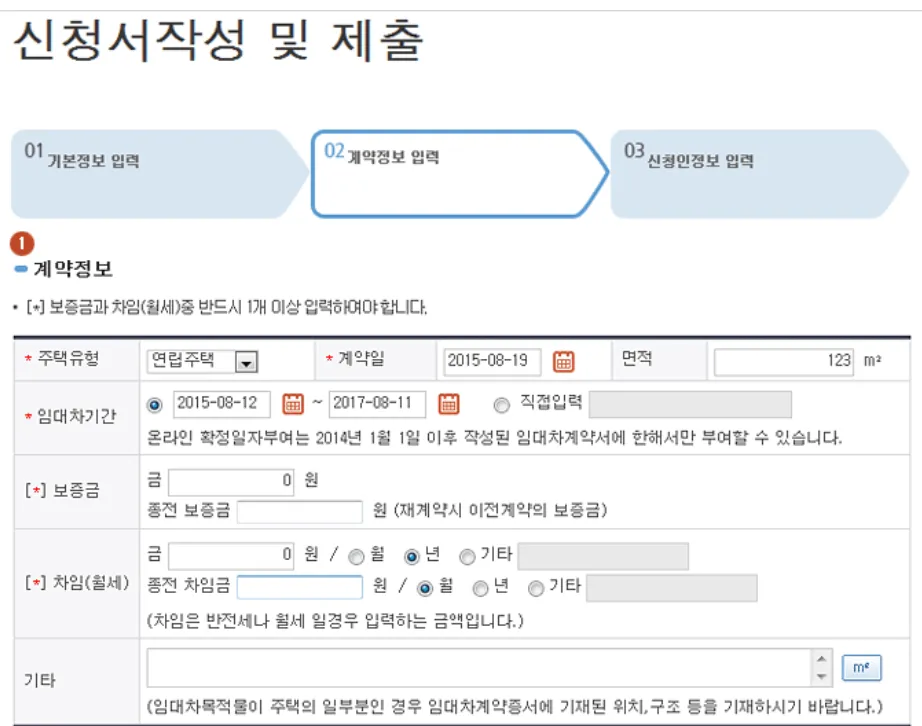
Task: Choose 년 radio in the 차임 금 row
Action: 412,556
